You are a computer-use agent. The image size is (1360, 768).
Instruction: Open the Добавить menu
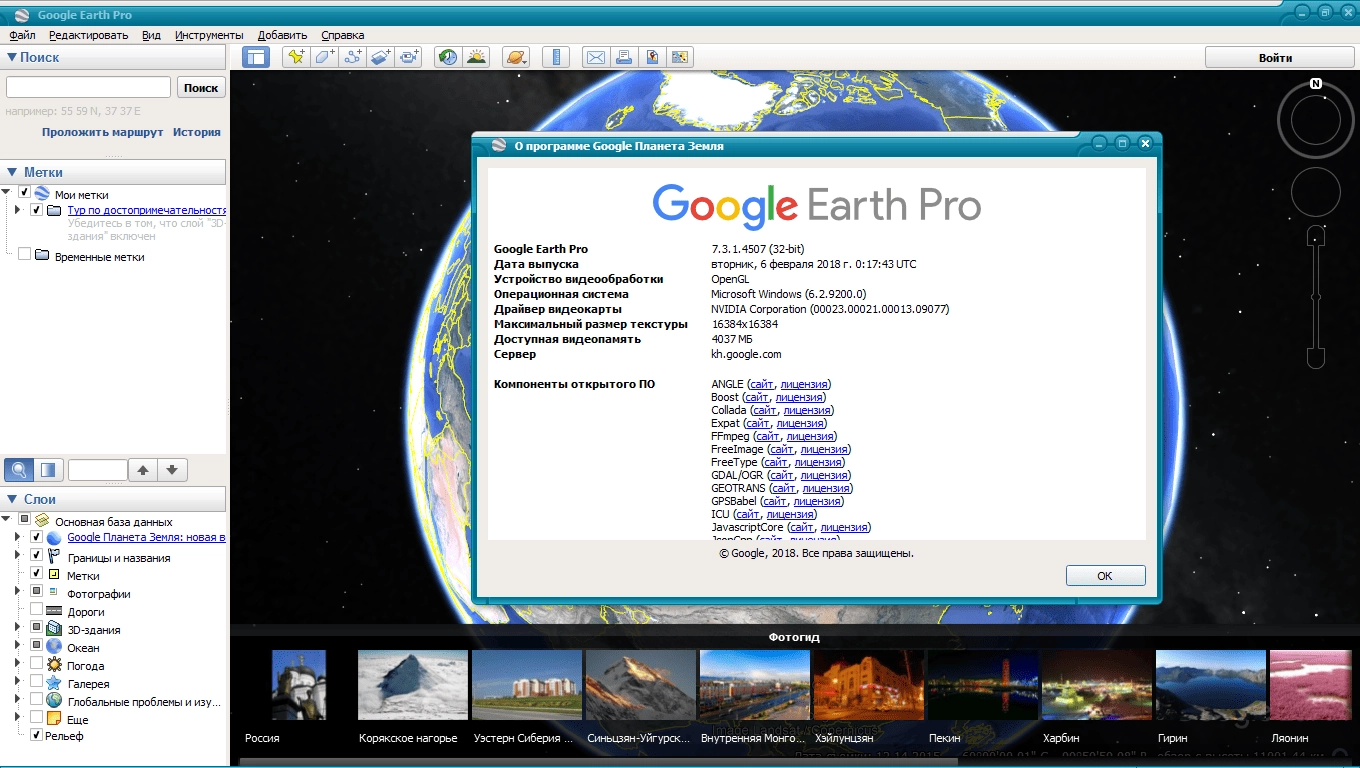[282, 35]
